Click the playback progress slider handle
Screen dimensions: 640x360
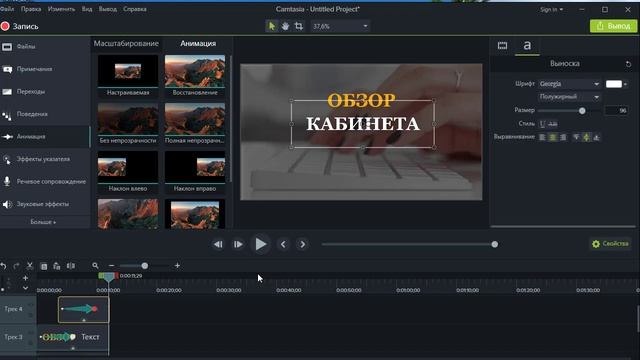(495, 244)
